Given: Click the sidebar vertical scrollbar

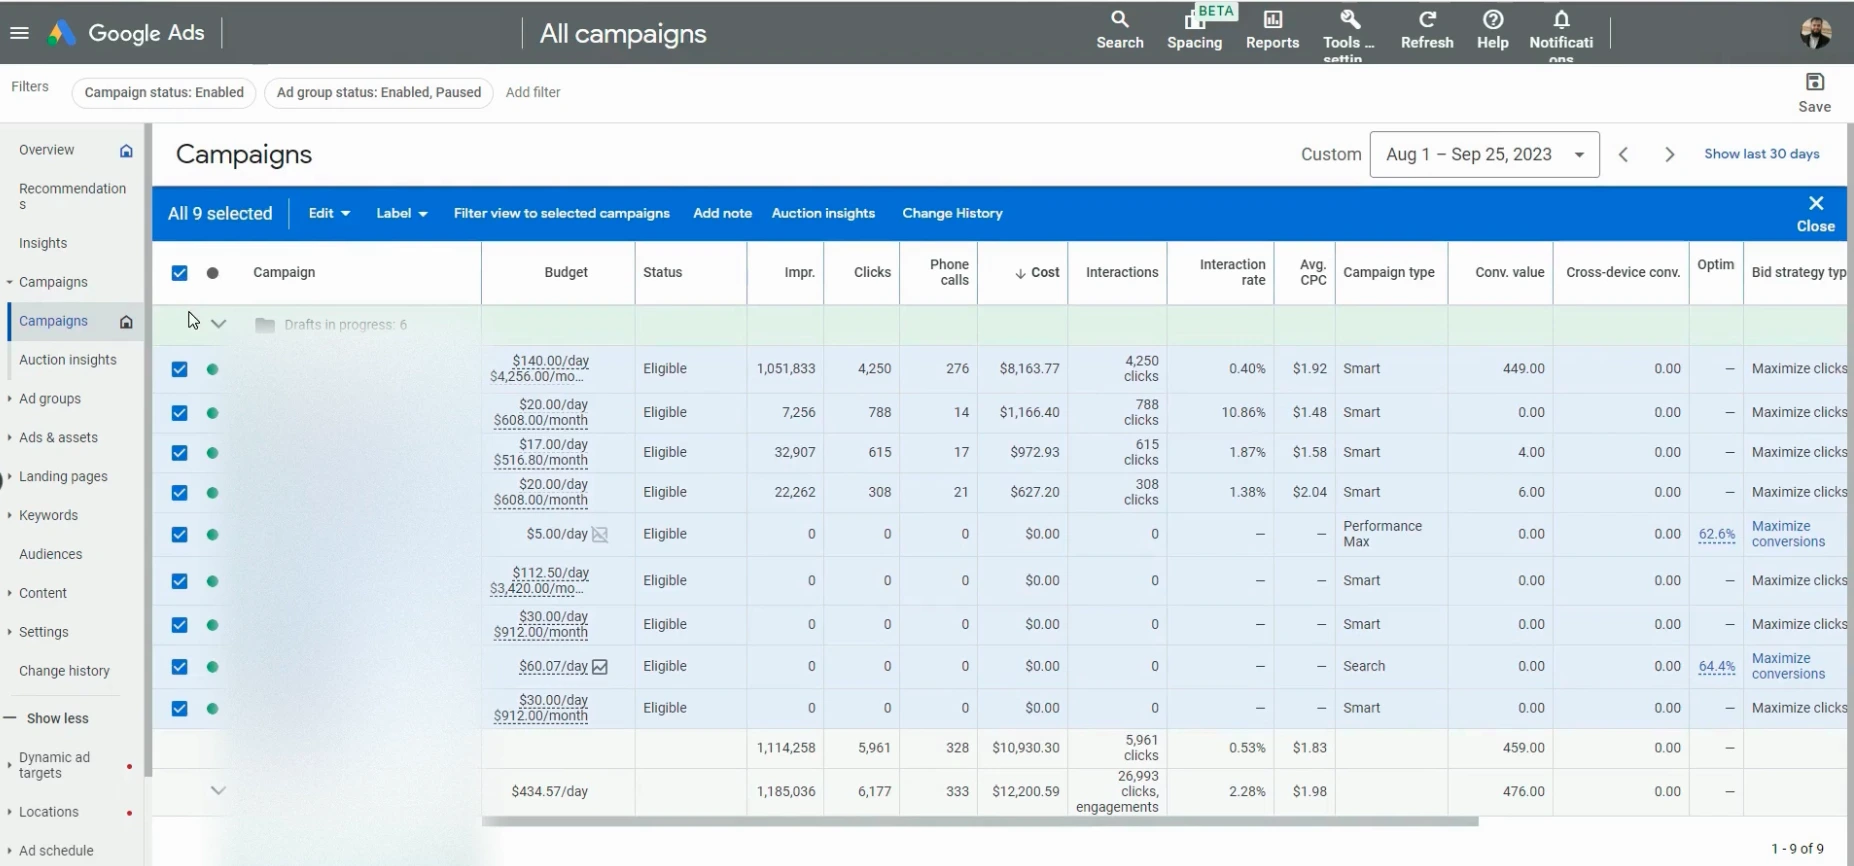Looking at the screenshot, I should pos(148,450).
